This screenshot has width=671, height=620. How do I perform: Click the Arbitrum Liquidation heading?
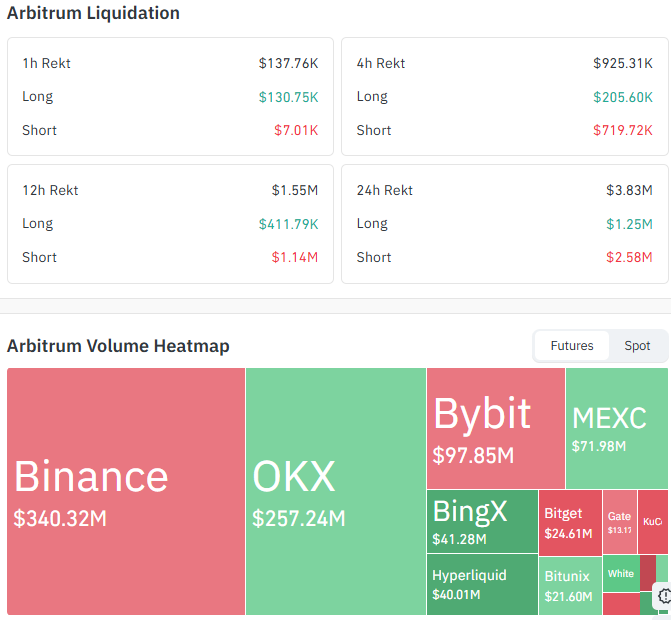tap(93, 13)
